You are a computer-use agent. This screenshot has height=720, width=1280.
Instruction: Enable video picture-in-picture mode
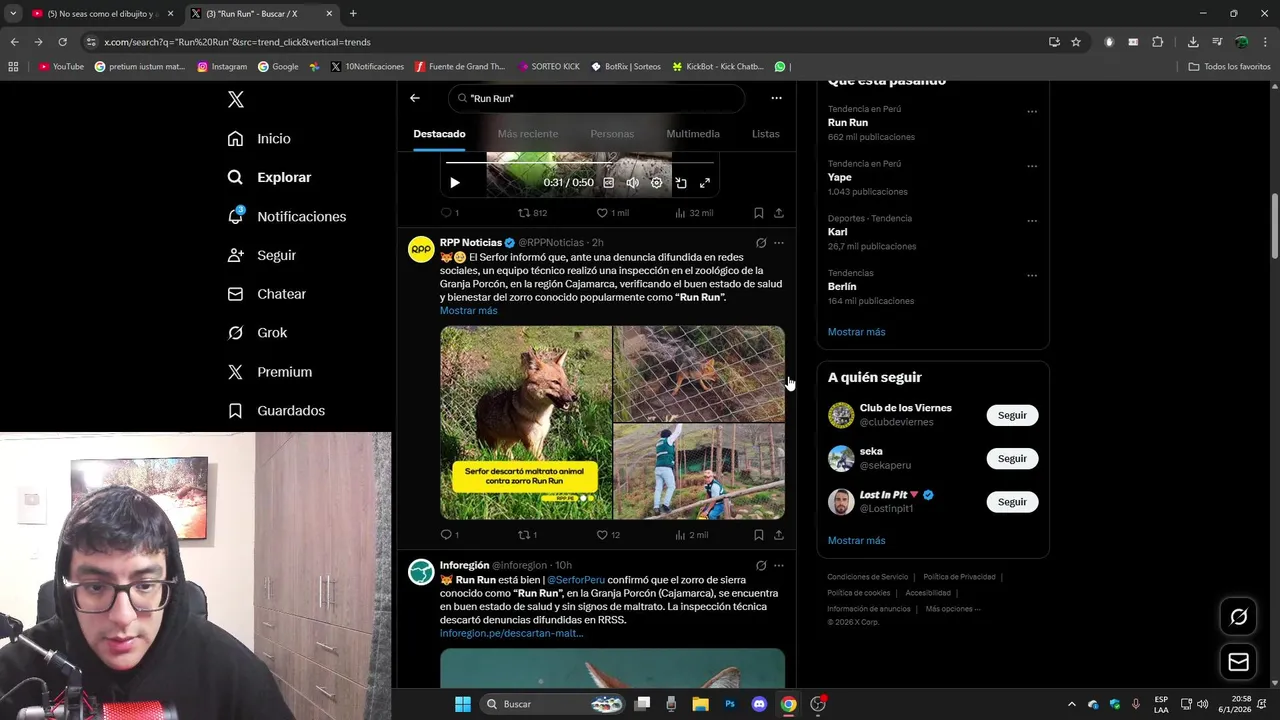[681, 183]
